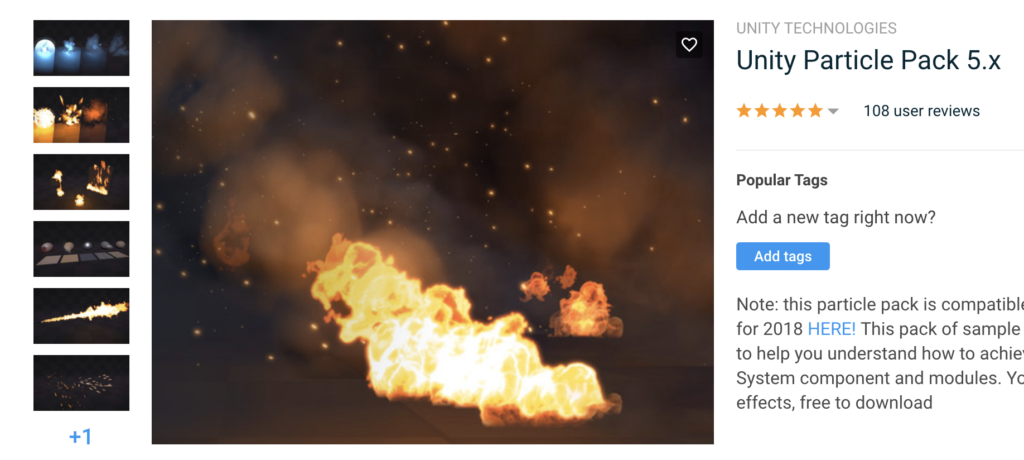Click the third rating star
Screen dimensions: 1024x460
coord(780,111)
